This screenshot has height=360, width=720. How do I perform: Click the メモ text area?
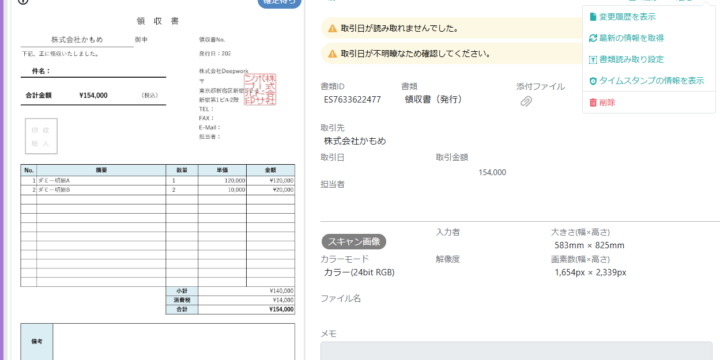(x=516, y=351)
